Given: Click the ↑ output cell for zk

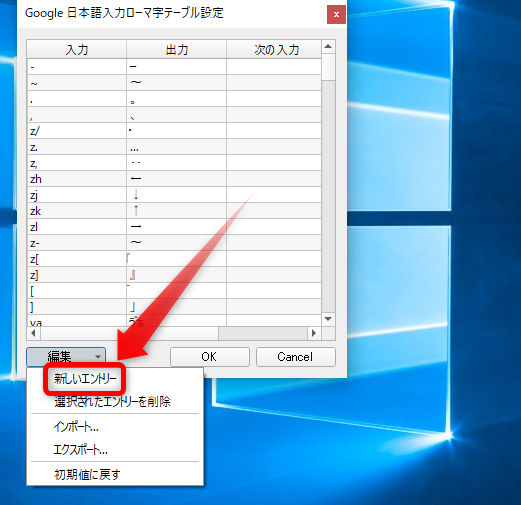Looking at the screenshot, I should (177, 211).
